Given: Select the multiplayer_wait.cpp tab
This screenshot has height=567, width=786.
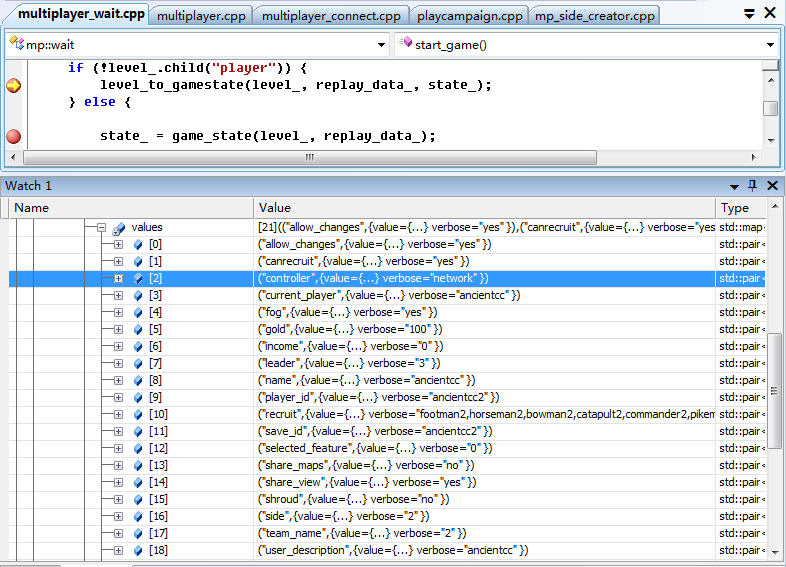Looking at the screenshot, I should (81, 14).
